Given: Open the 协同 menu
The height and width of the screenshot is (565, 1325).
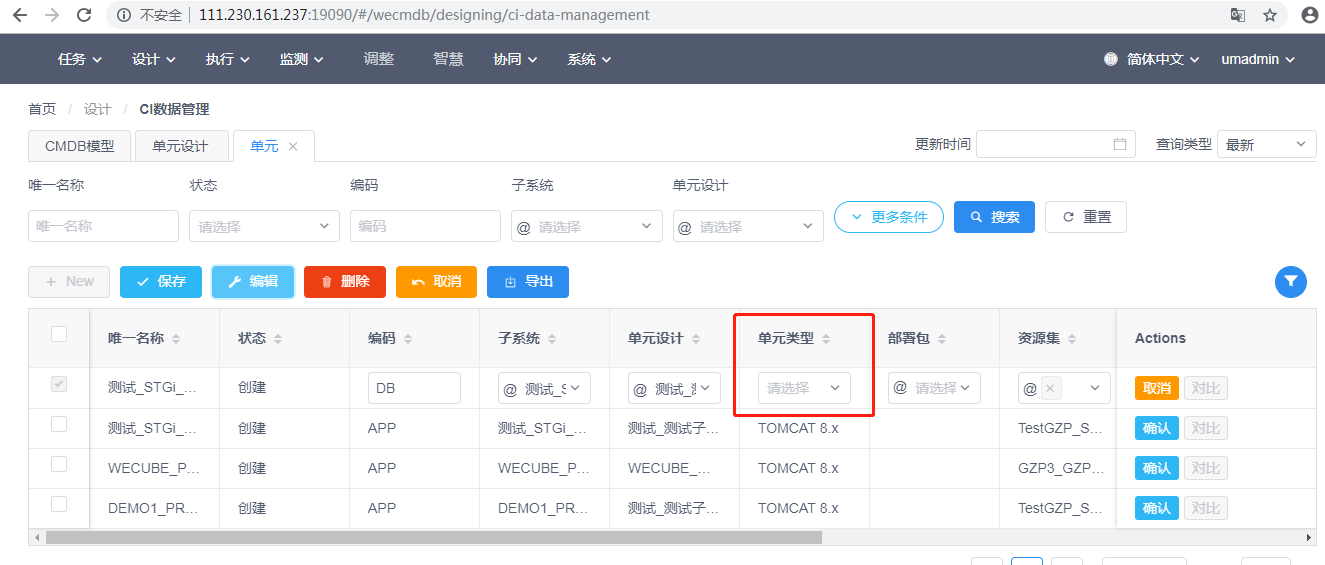Looking at the screenshot, I should 515,59.
